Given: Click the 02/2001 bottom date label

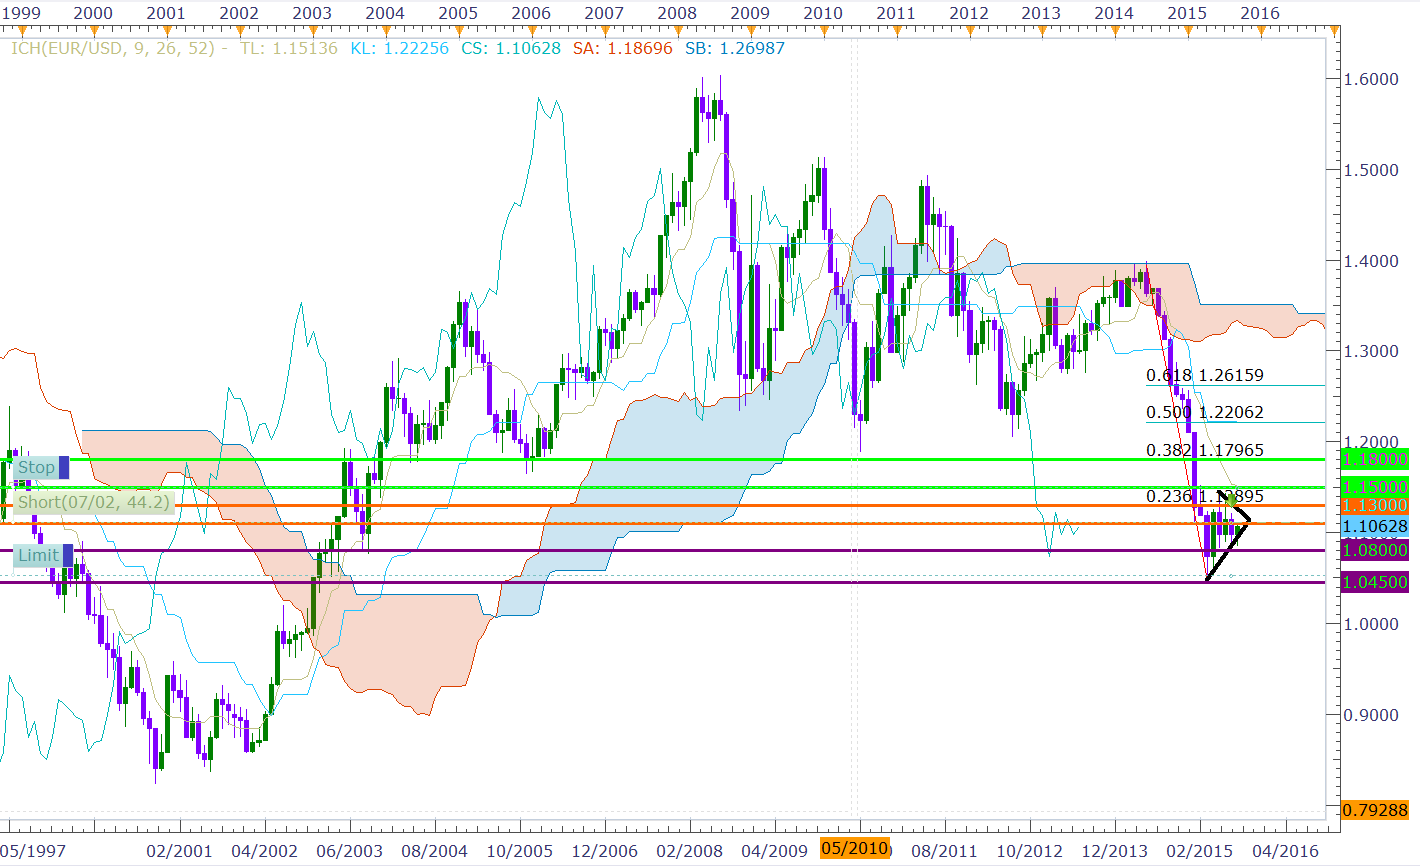Looking at the screenshot, I should click(179, 851).
